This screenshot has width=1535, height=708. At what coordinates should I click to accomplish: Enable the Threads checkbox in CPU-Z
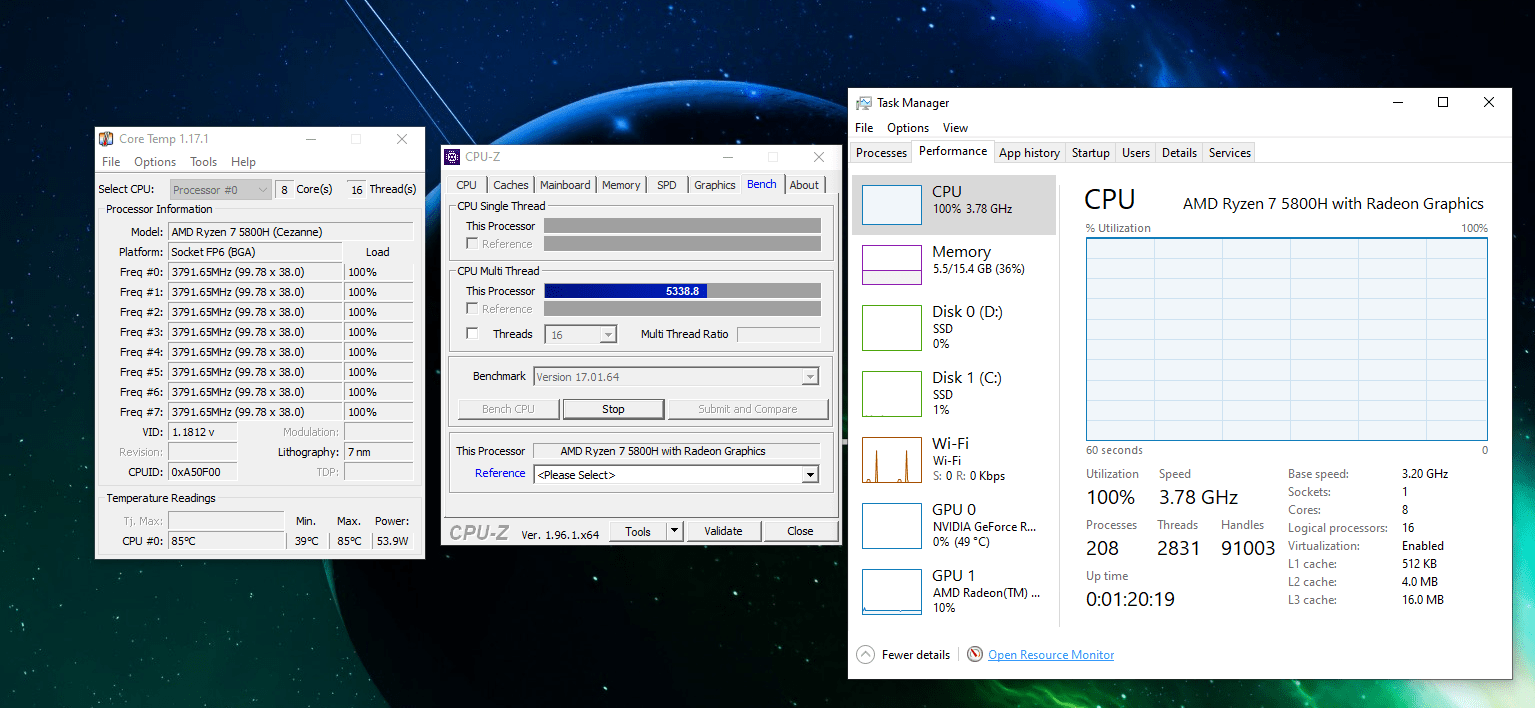[x=473, y=334]
